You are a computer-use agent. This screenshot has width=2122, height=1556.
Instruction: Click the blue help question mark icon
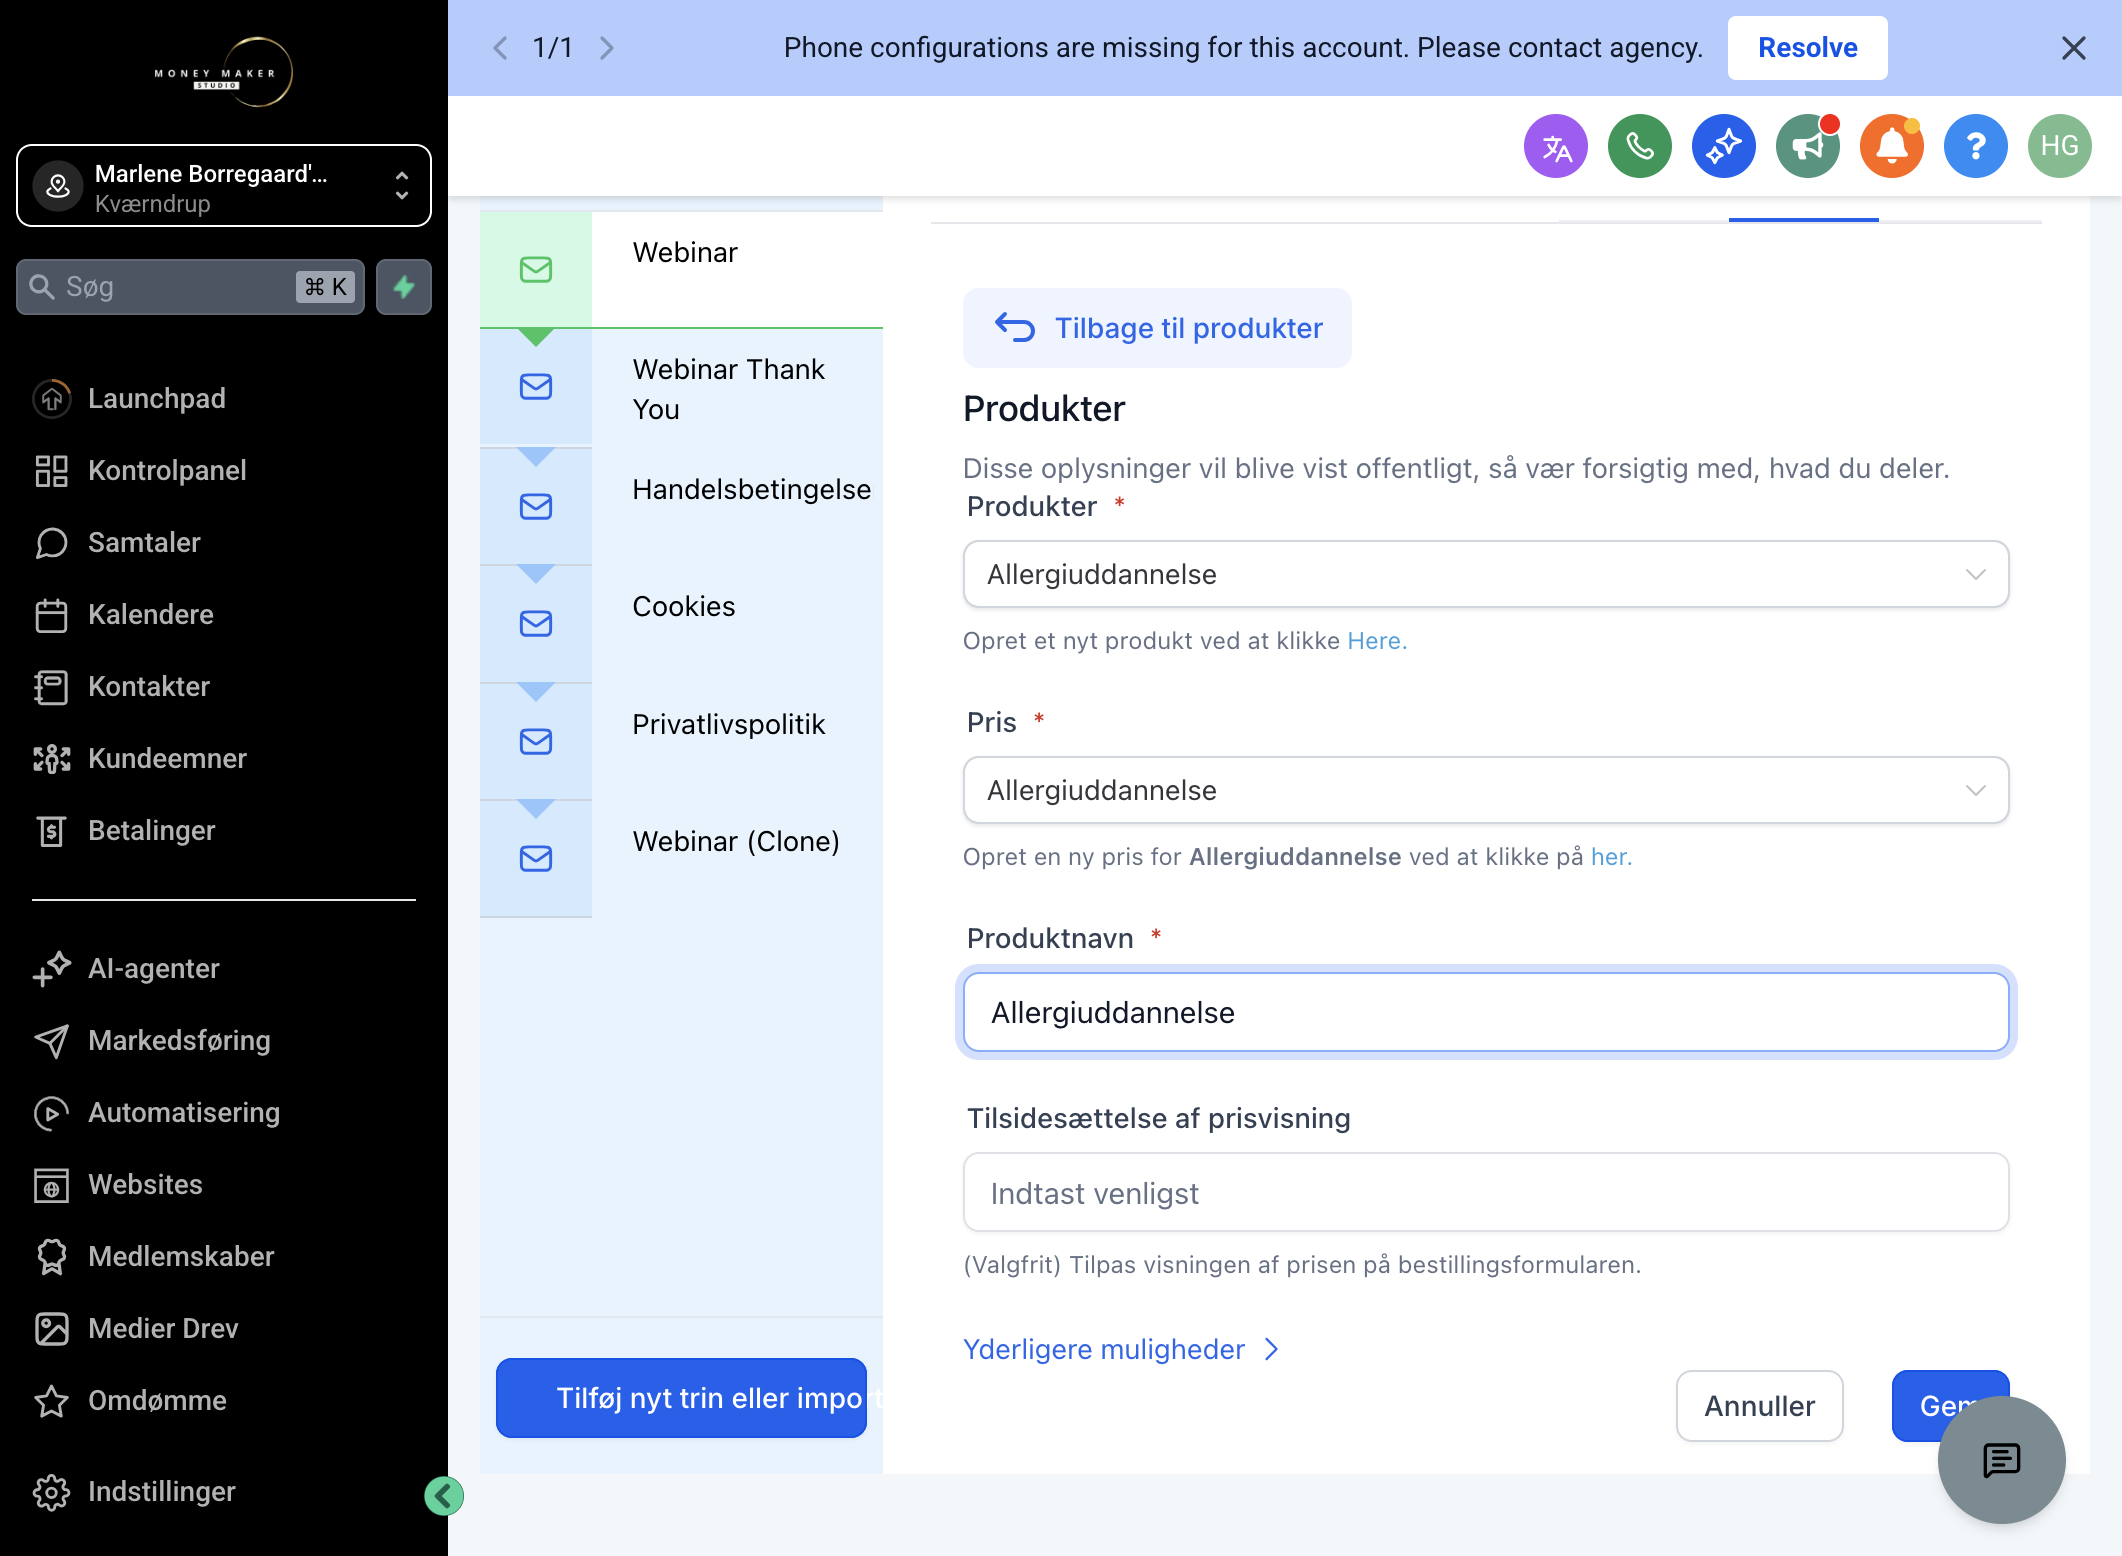tap(1975, 147)
